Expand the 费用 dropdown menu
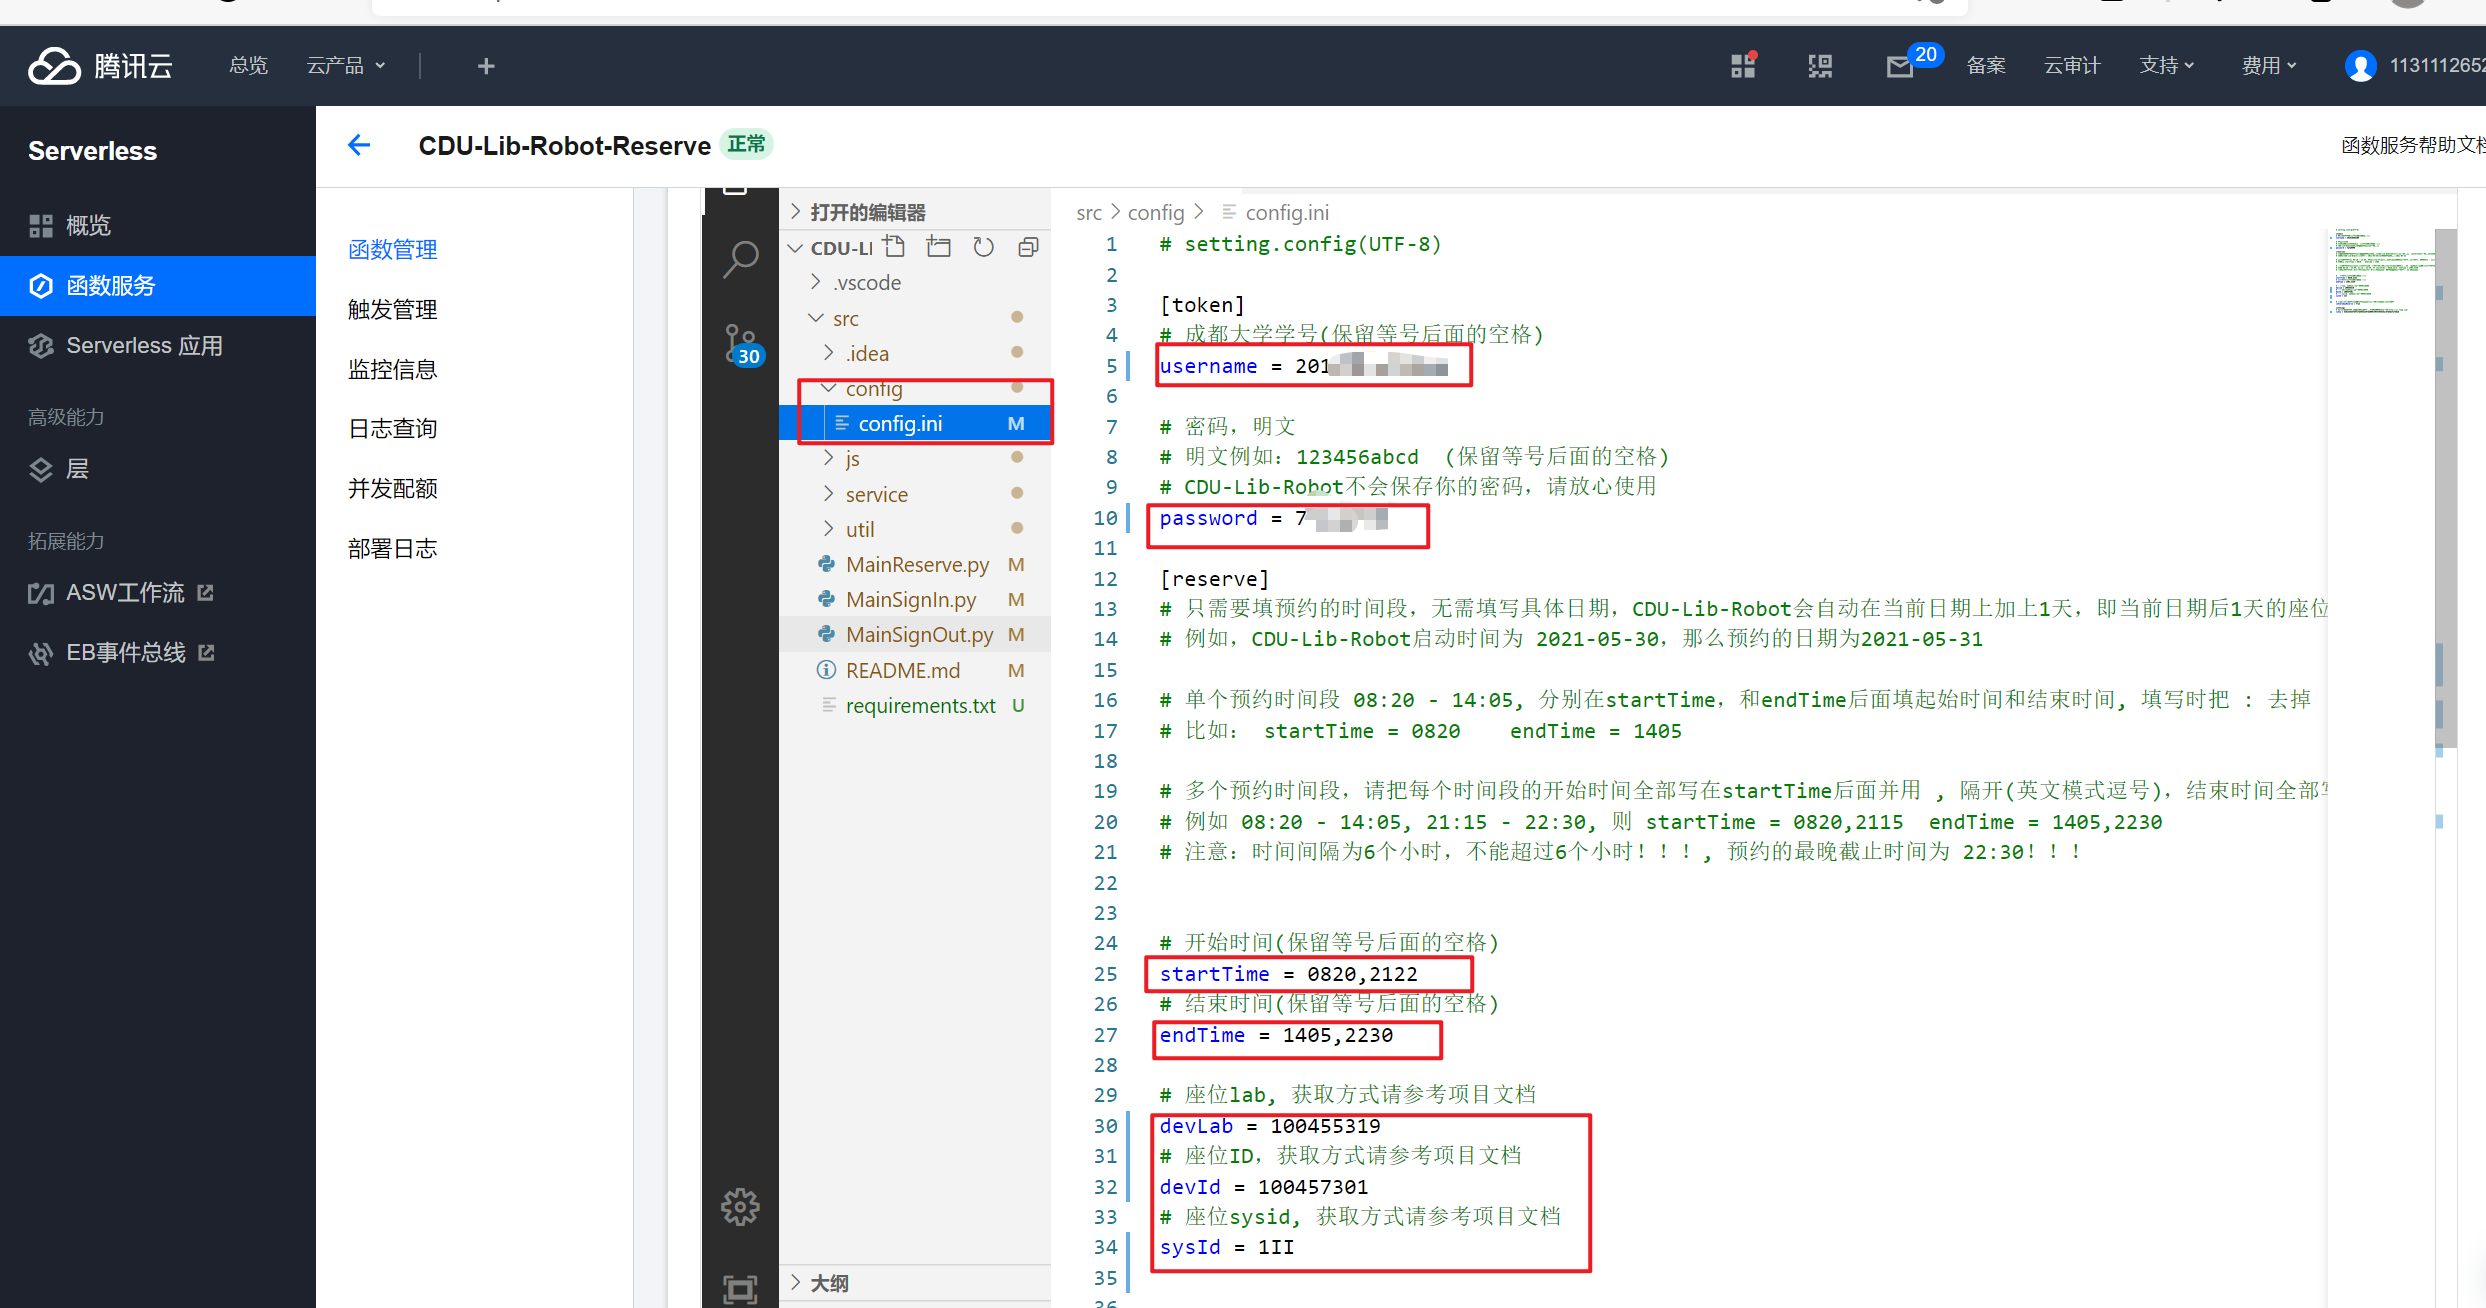Screen dimensions: 2486x1308 pos(2269,66)
